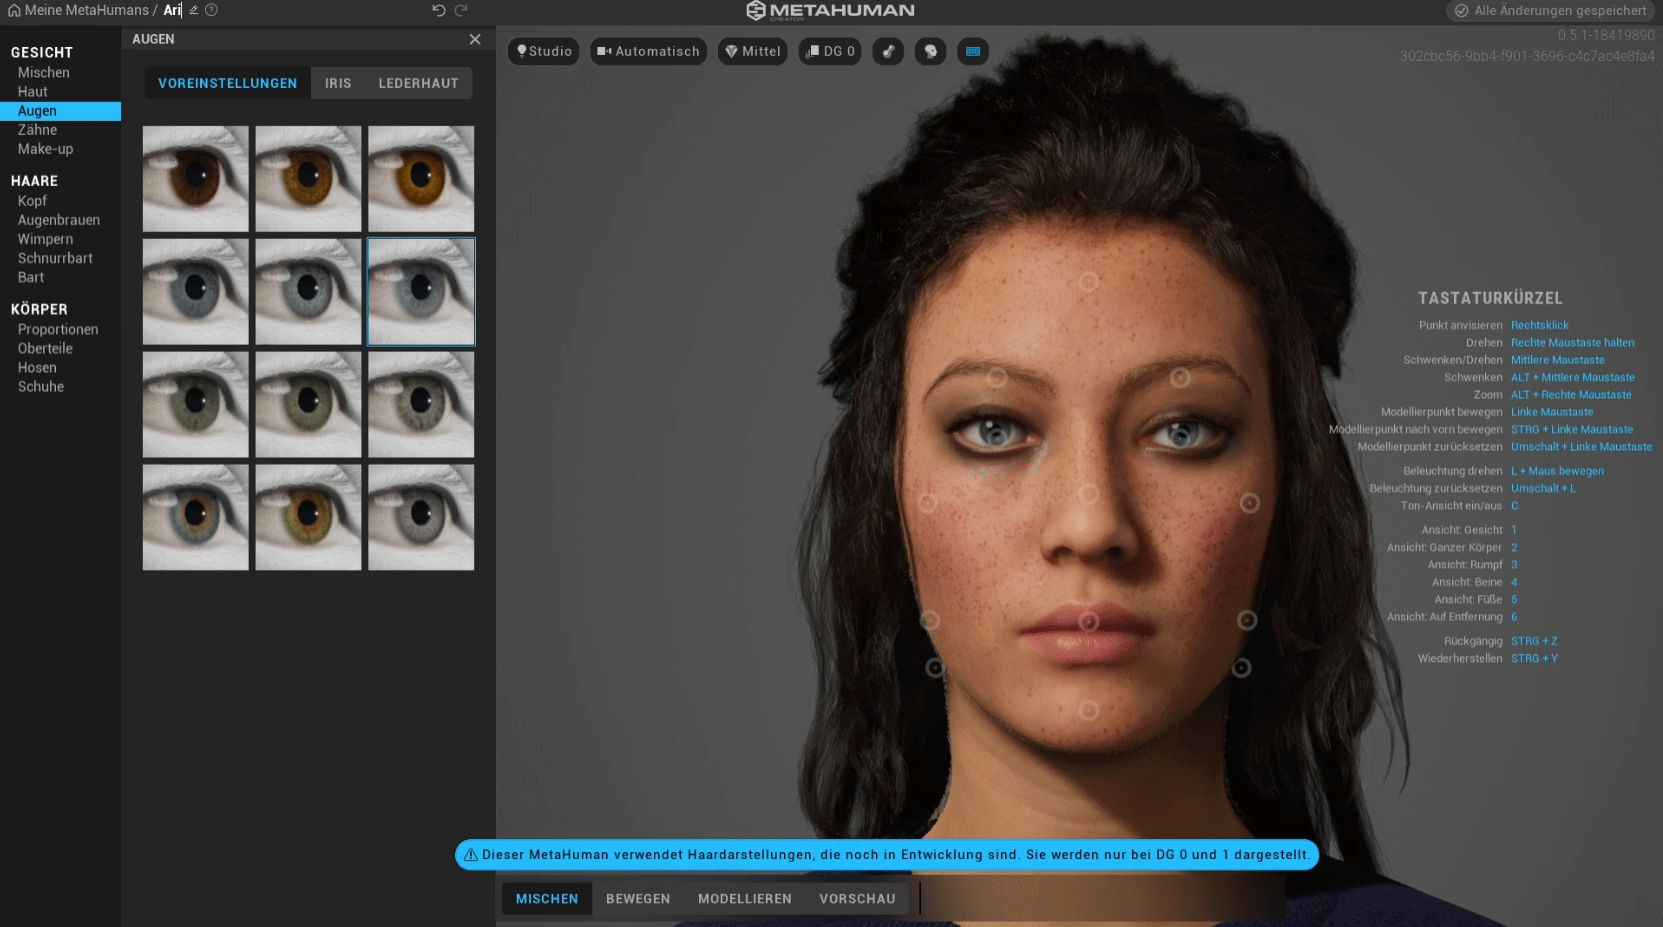
Task: Open Wimpern in the sidebar
Action: (45, 239)
